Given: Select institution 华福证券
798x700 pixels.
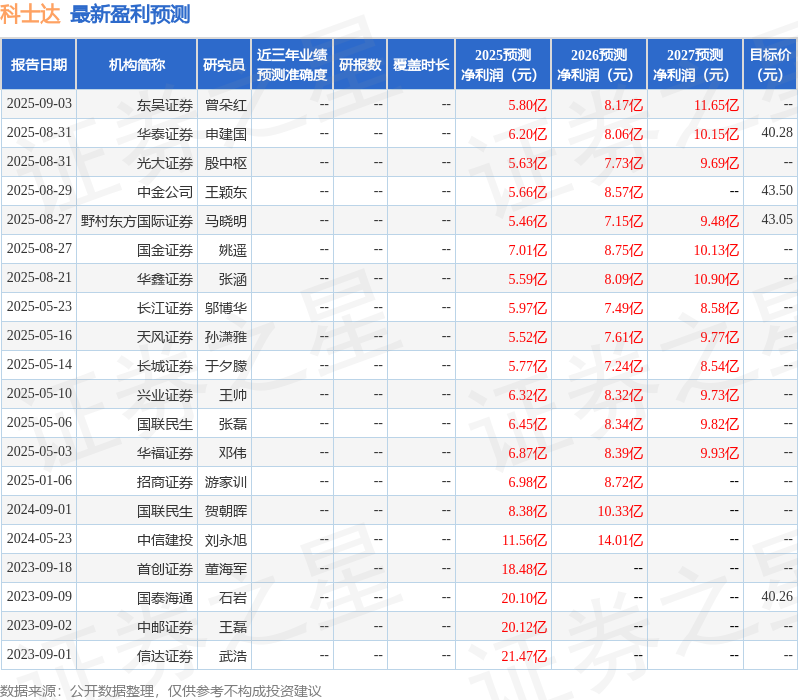Looking at the screenshot, I should tap(165, 454).
